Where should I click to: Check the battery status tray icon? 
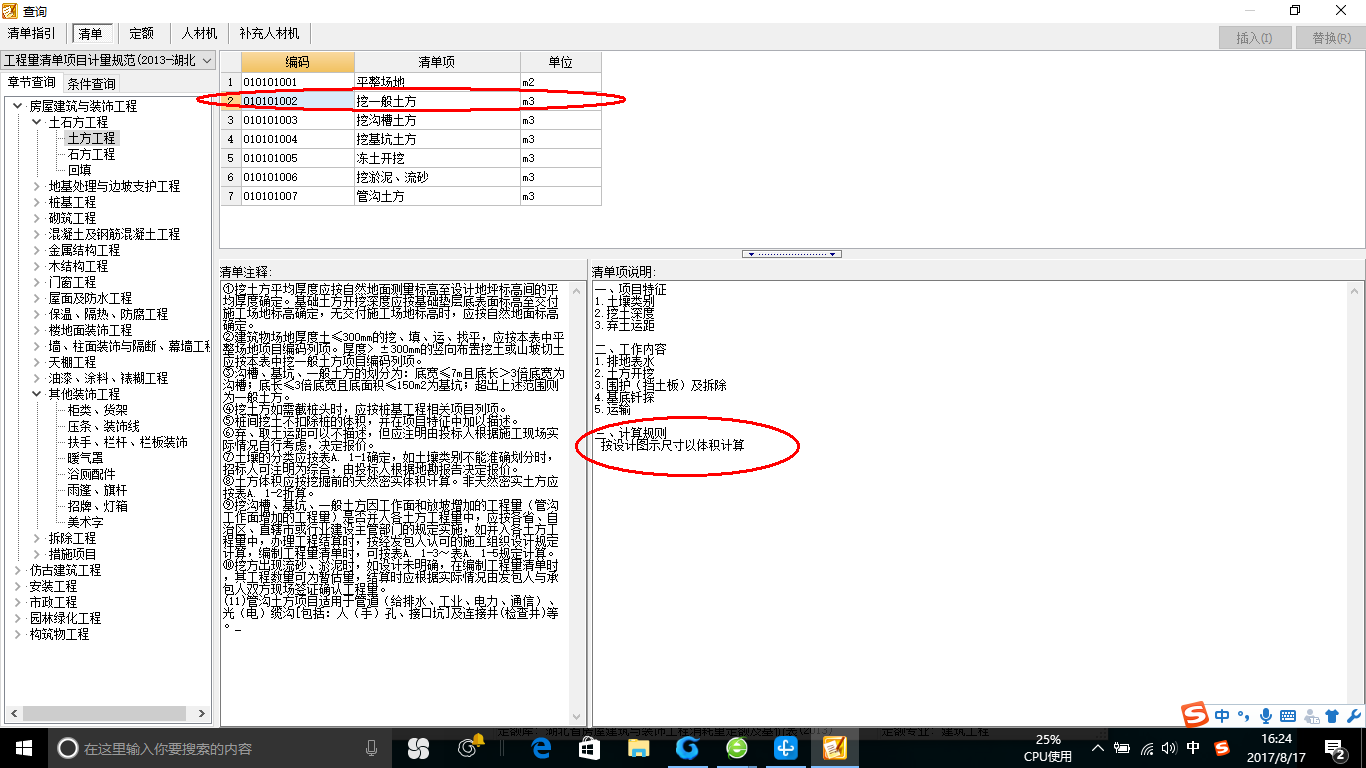1122,748
